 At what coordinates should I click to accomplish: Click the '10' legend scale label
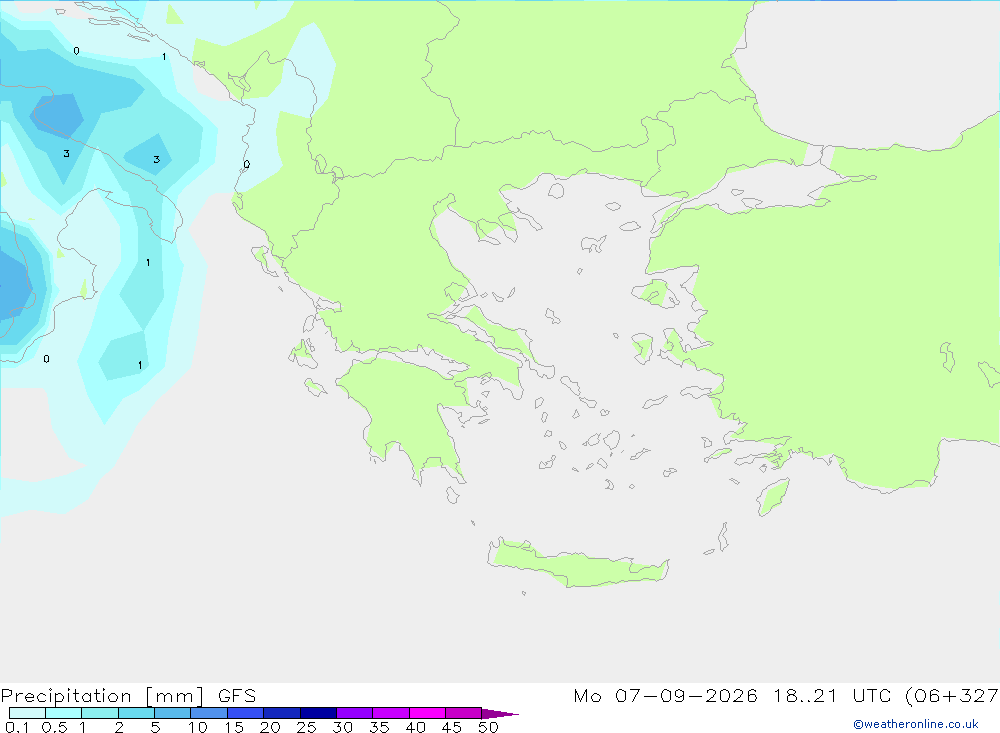point(198,727)
